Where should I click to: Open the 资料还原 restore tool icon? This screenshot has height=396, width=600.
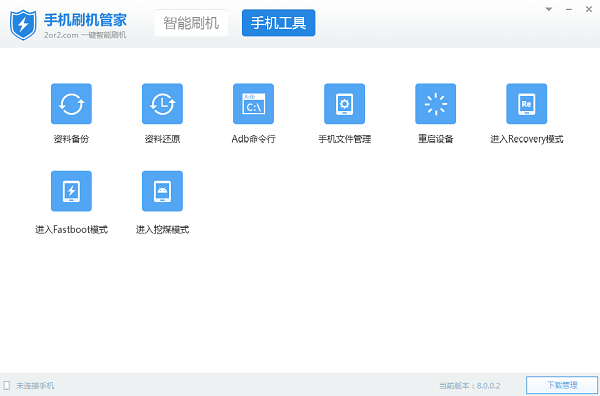click(162, 104)
